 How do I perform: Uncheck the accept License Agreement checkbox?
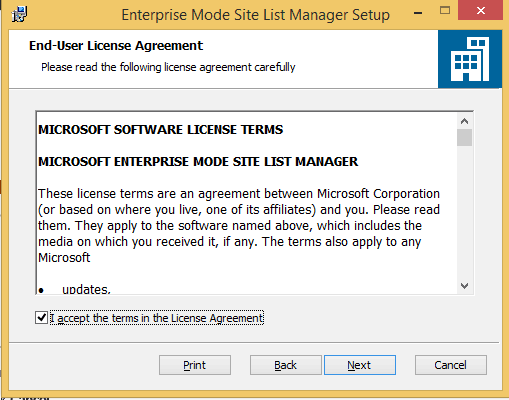41,318
